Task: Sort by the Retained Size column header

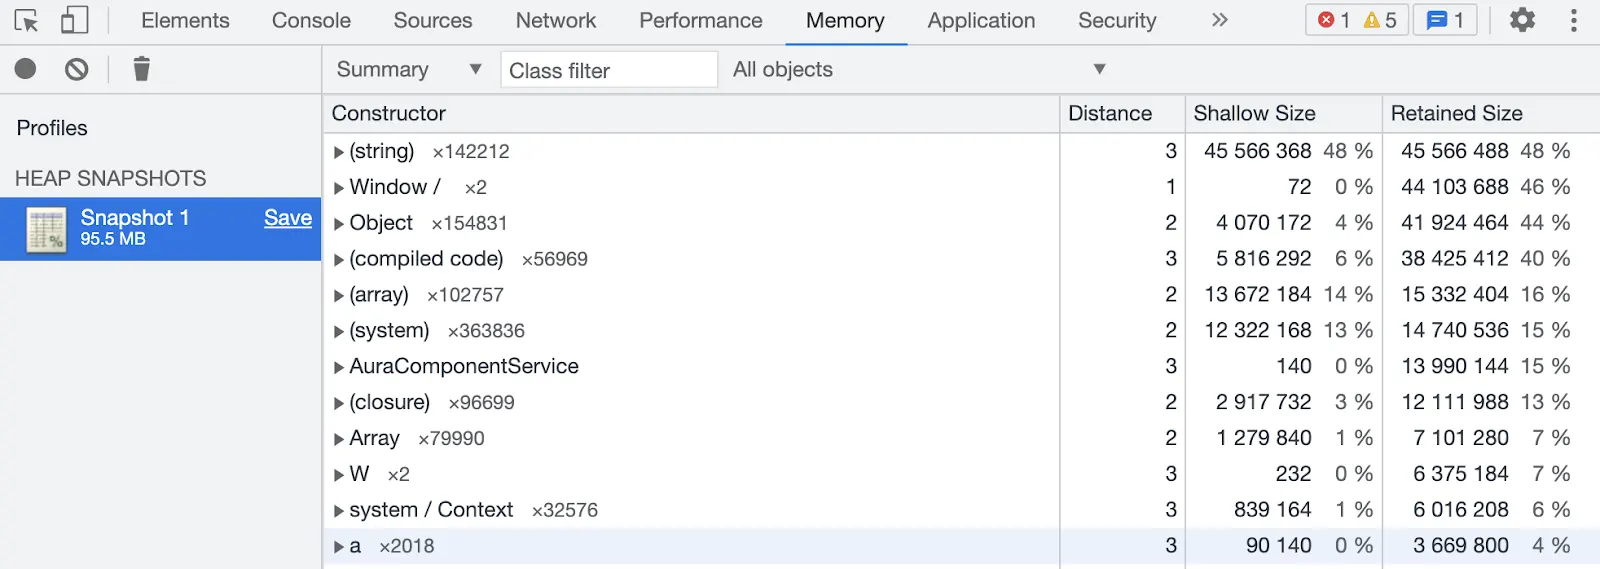Action: (1492, 114)
